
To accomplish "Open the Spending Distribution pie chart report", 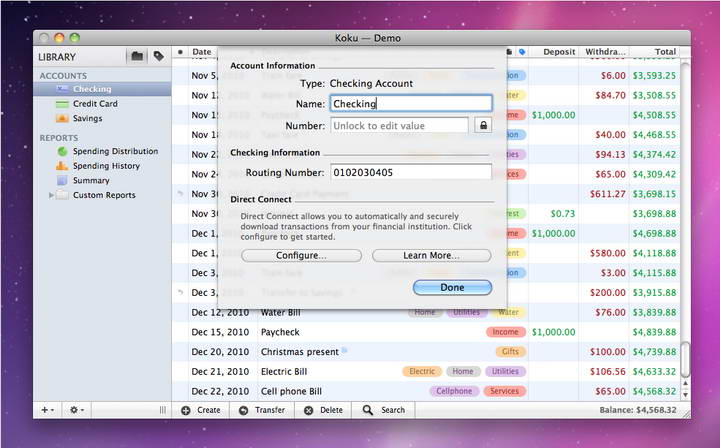I will click(x=62, y=151).
